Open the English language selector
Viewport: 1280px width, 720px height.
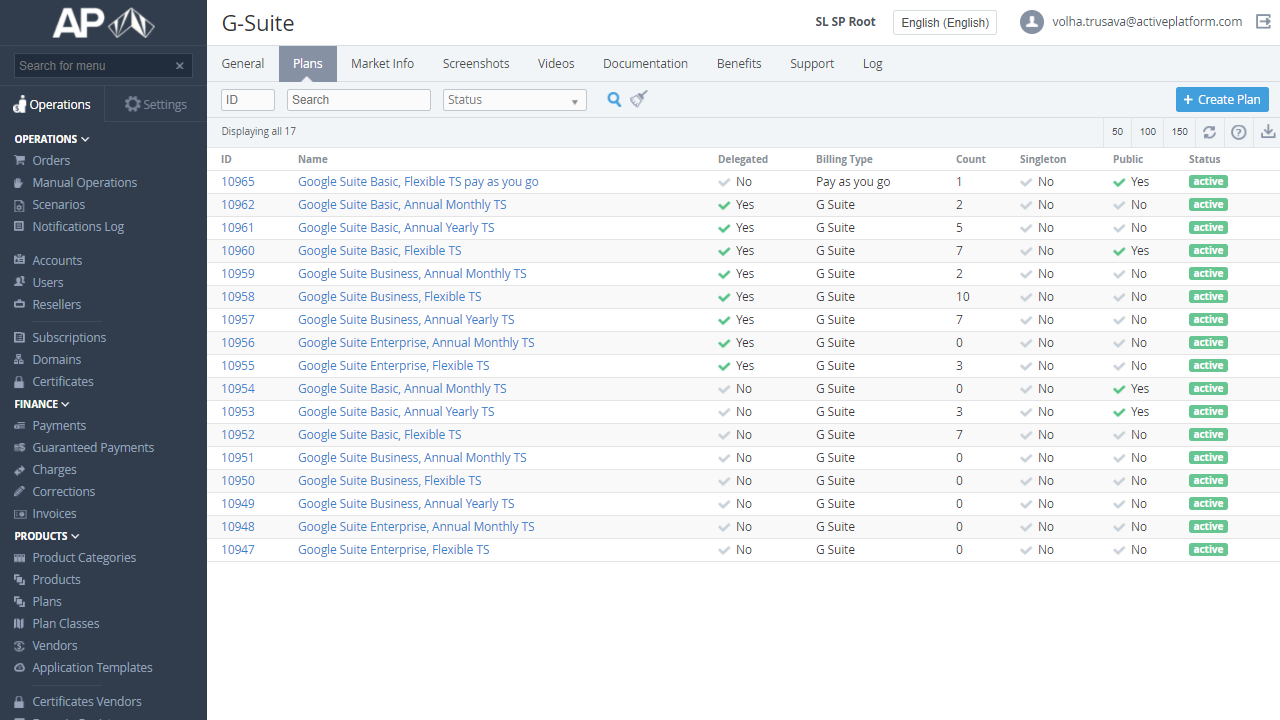click(945, 22)
